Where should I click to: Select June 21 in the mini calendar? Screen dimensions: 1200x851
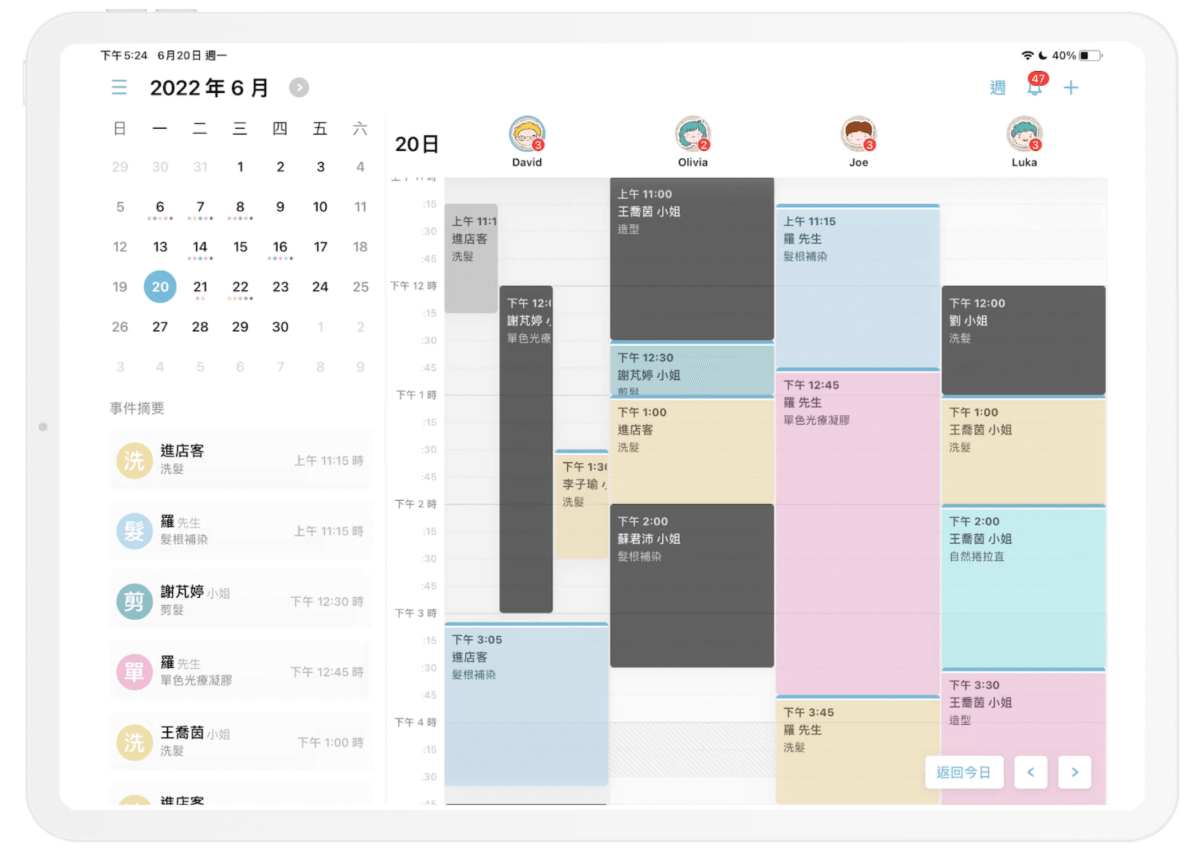click(200, 287)
